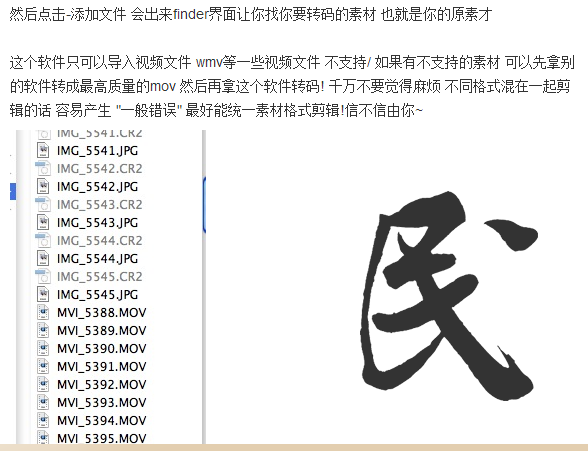Screen dimensions: 588x451
Task: Click the IMG_5544.CR2 file icon
Action: tap(43, 240)
